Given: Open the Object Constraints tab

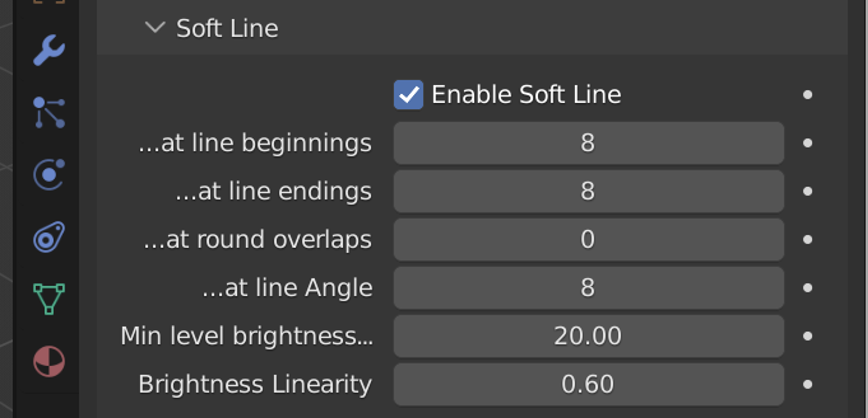Looking at the screenshot, I should (x=48, y=237).
